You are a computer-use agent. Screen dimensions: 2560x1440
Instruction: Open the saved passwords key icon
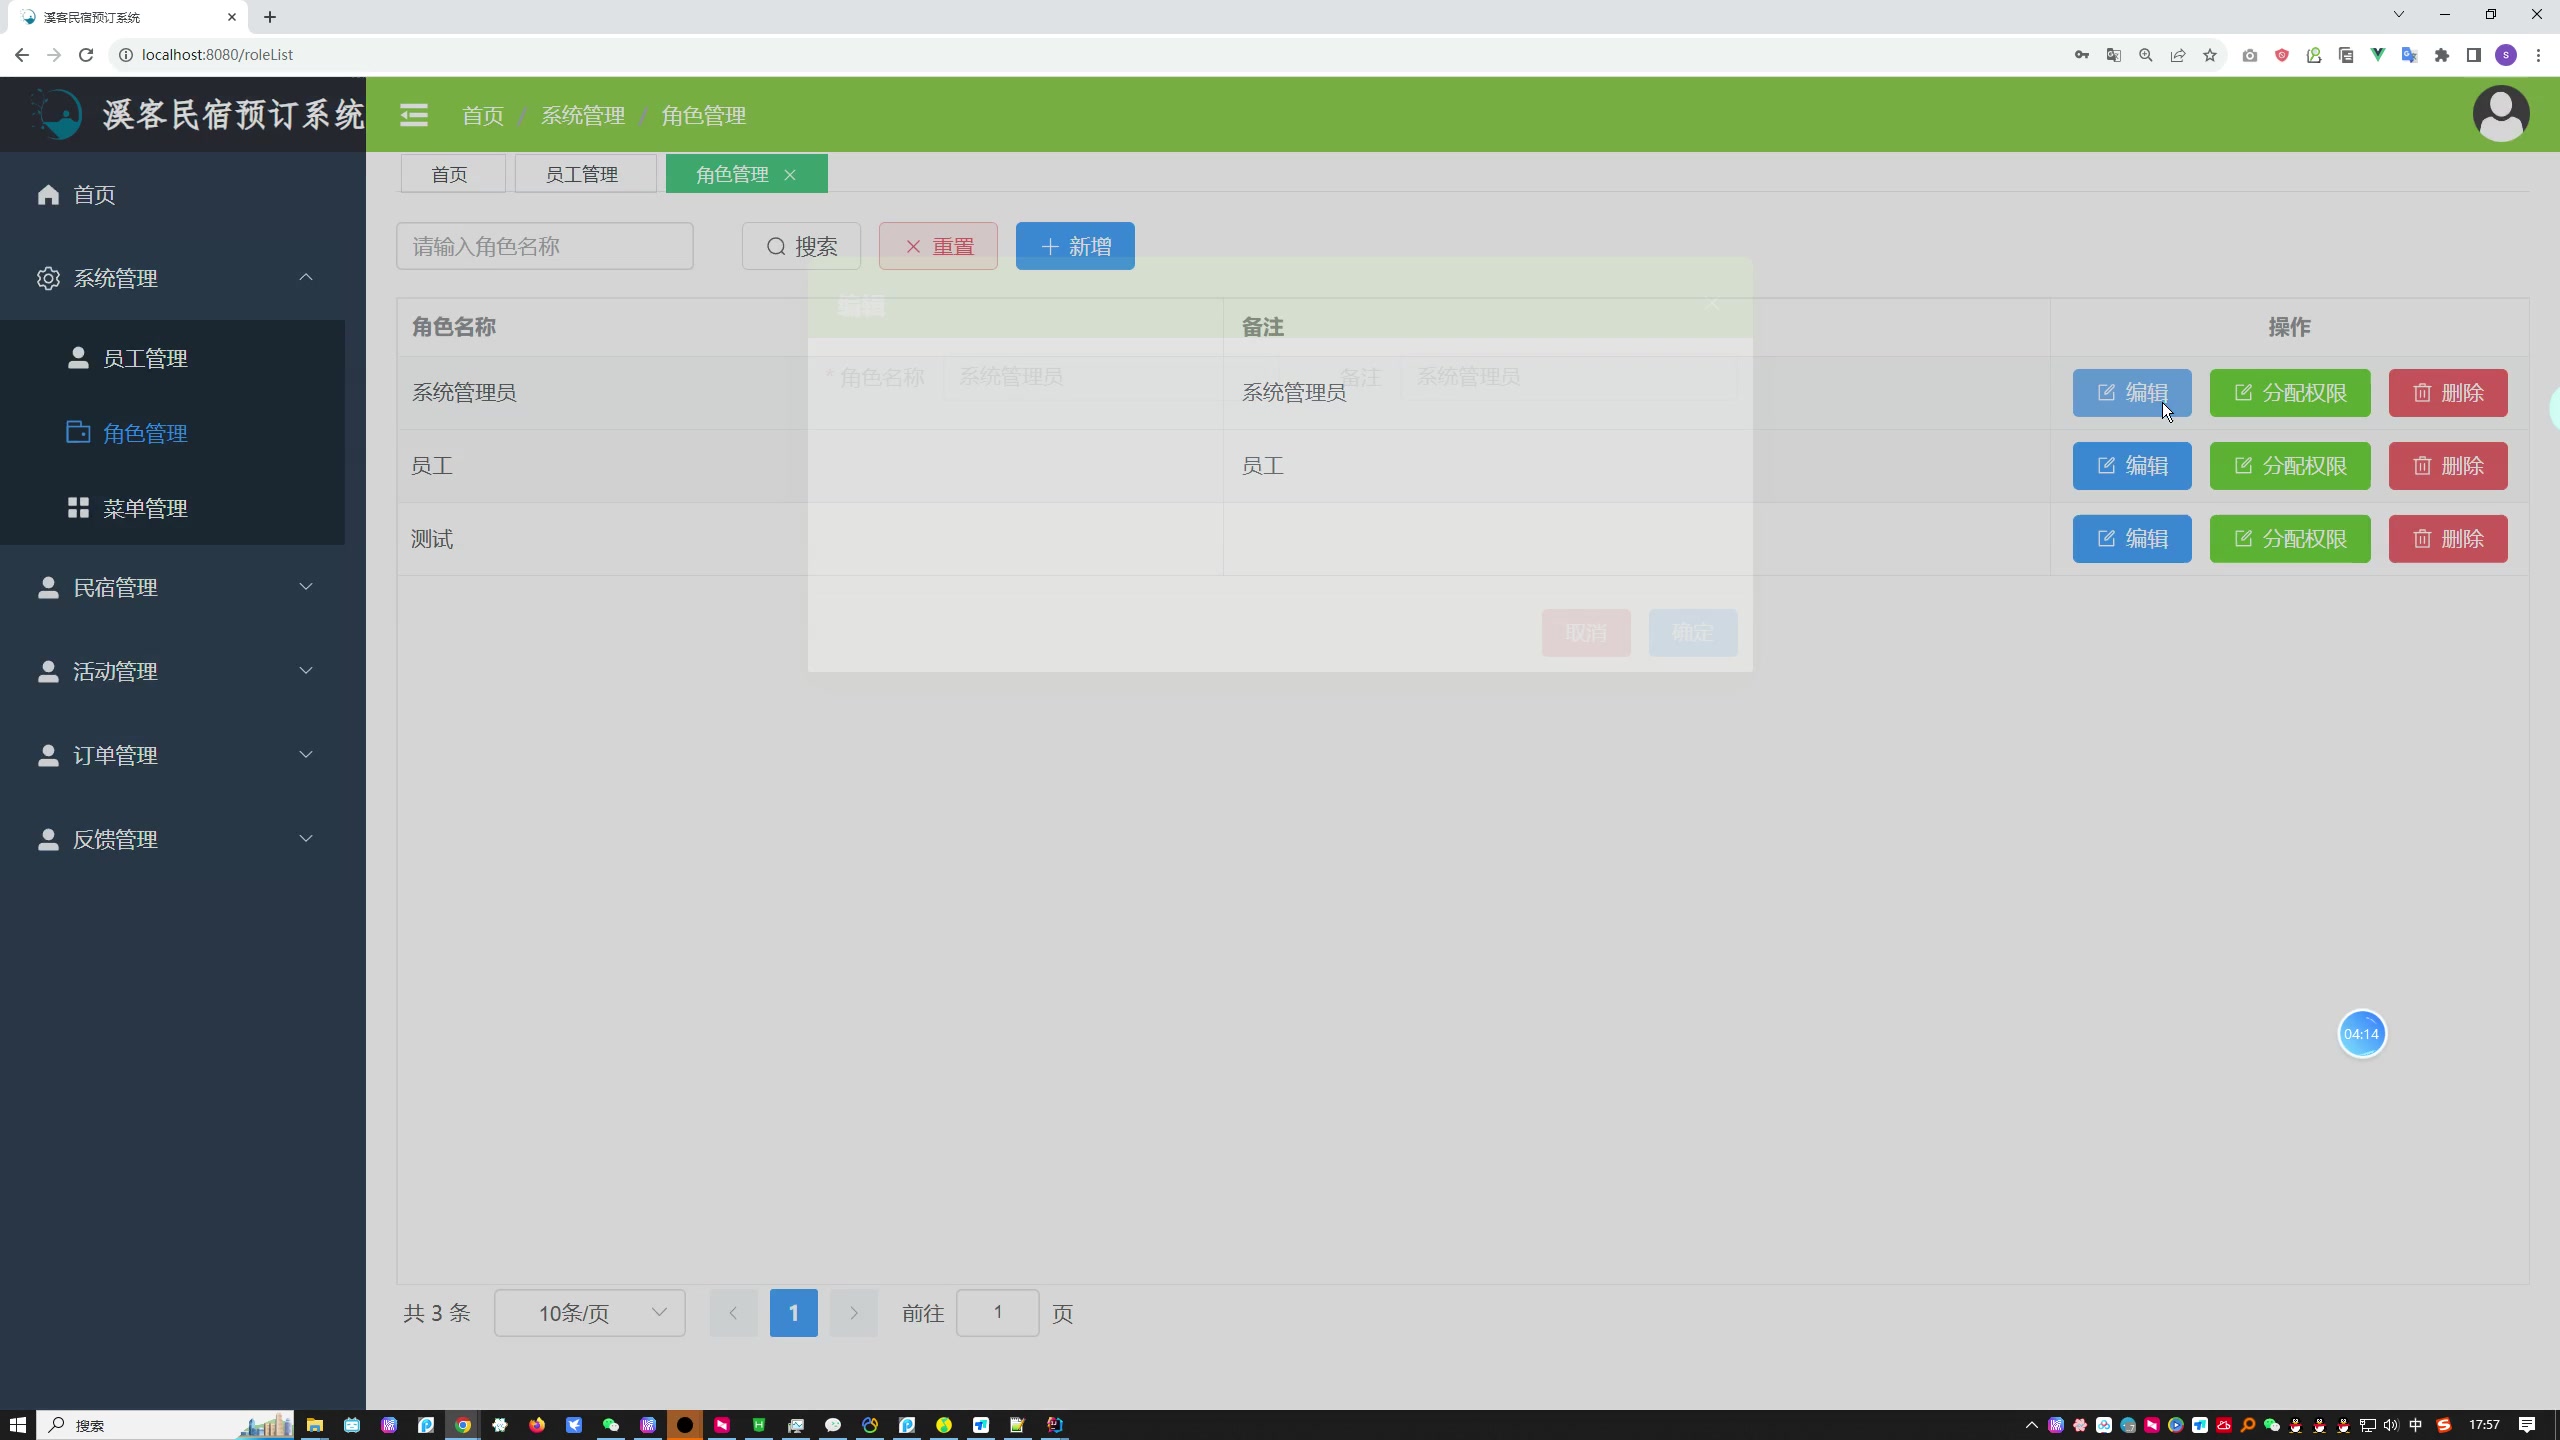(x=2082, y=55)
